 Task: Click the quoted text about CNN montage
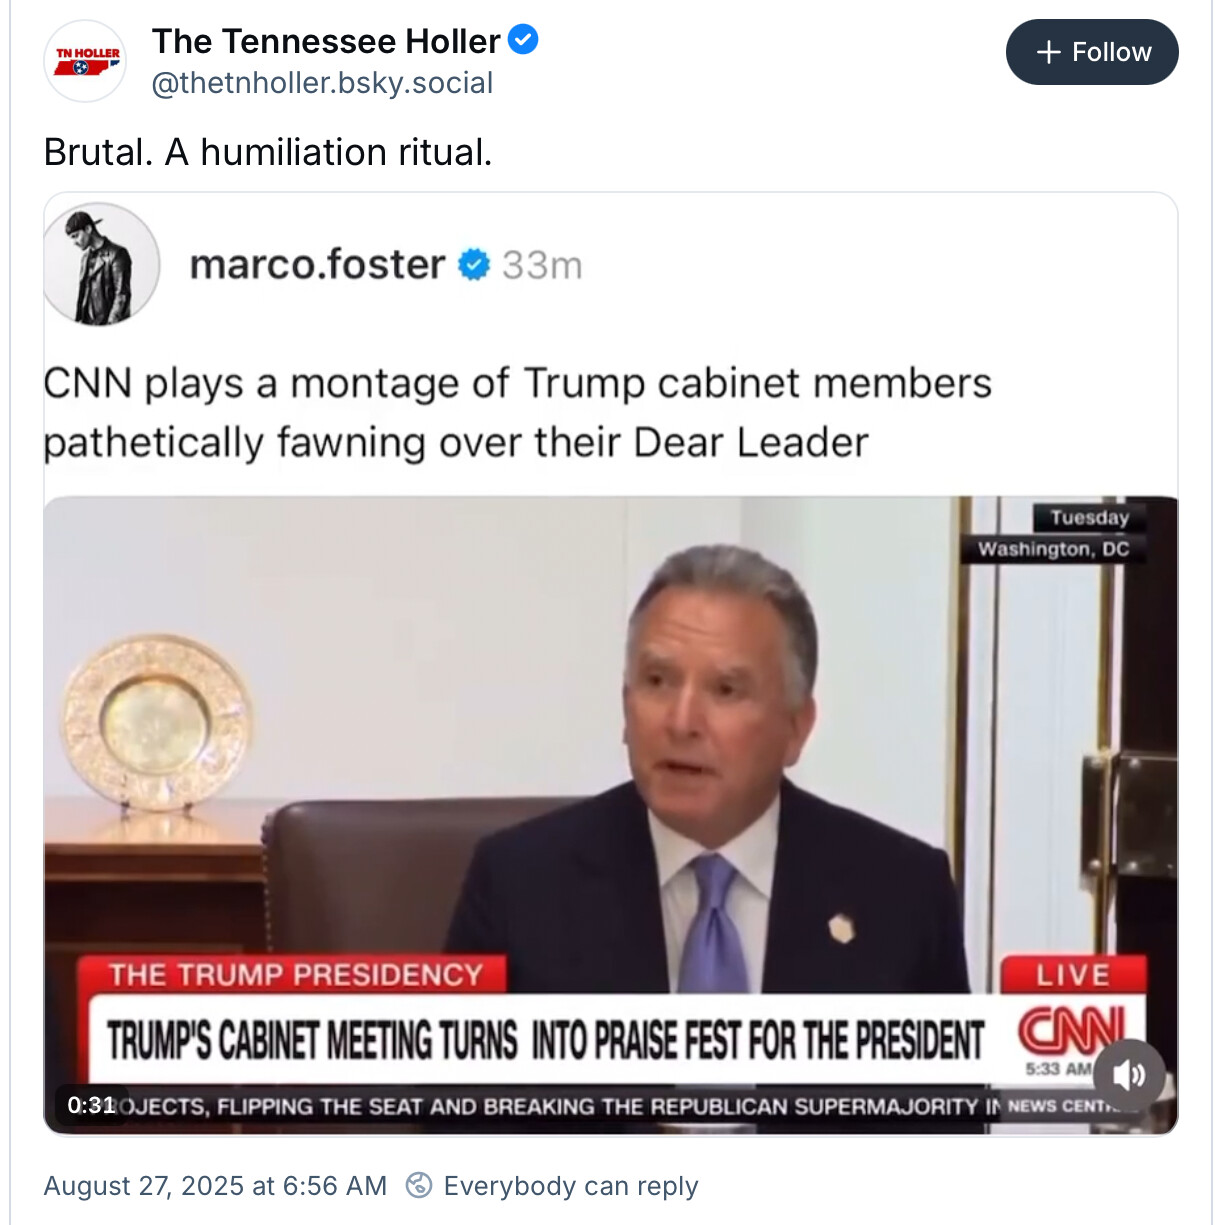click(x=516, y=412)
